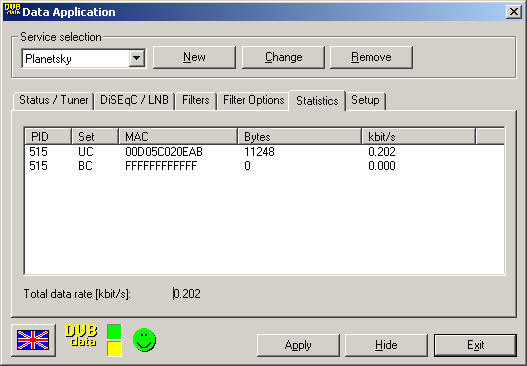
Task: Click the Apply button
Action: tap(298, 345)
